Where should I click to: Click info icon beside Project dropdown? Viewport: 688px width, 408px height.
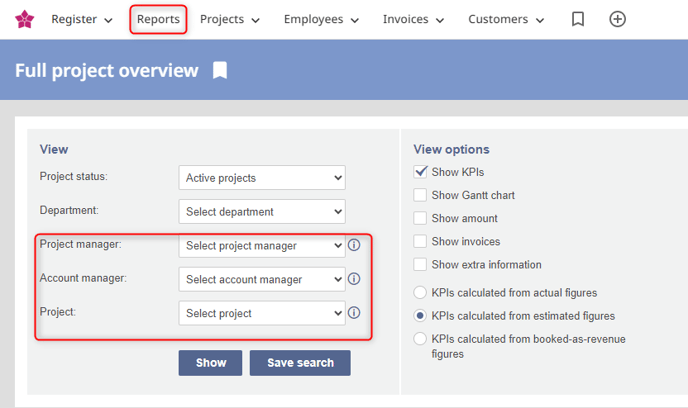(354, 313)
